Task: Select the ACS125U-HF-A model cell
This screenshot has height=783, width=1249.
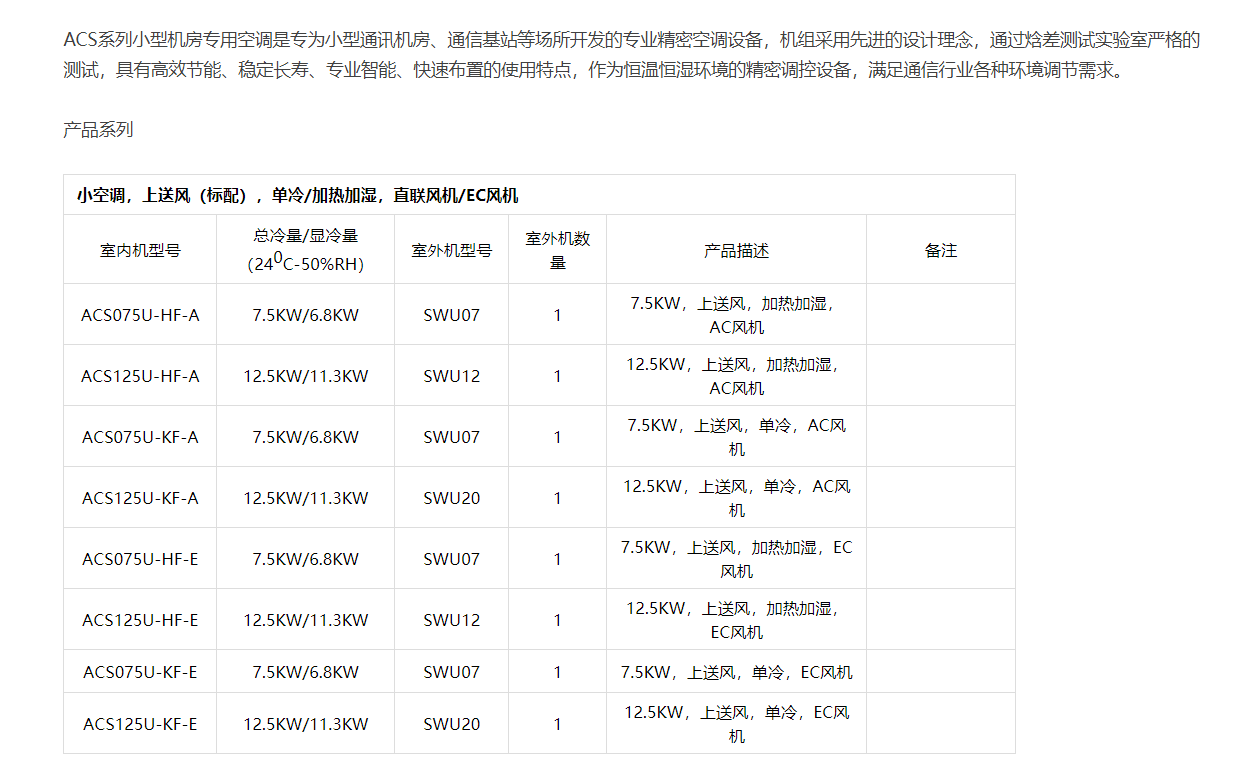Action: (140, 376)
